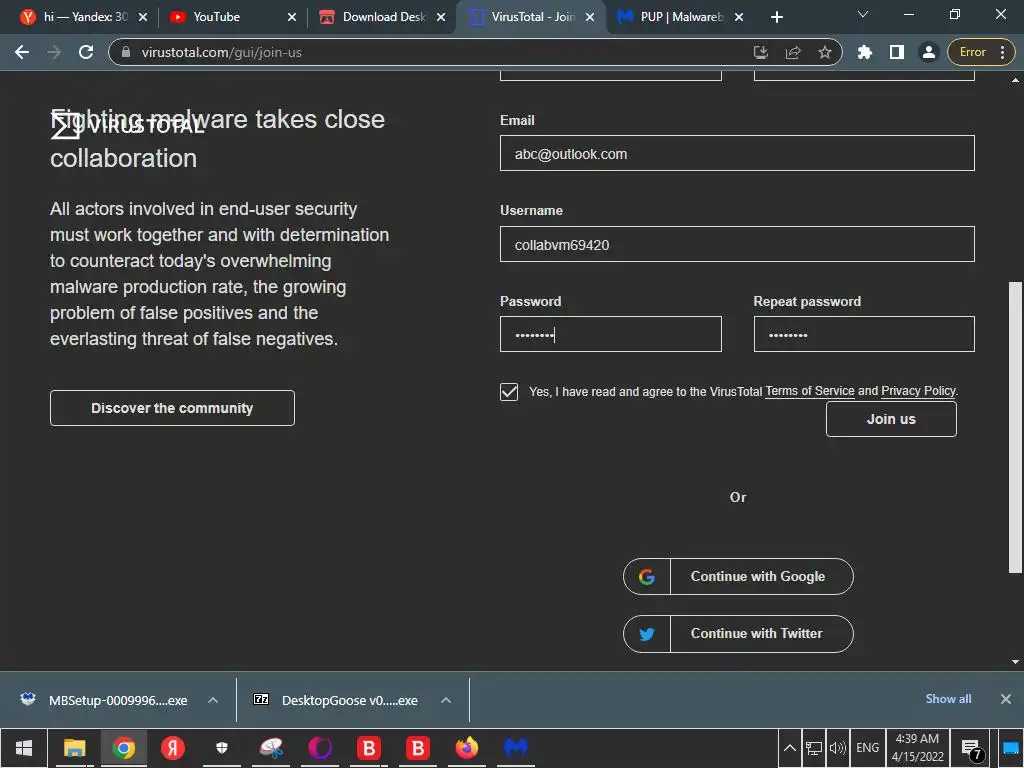Close the Yandex tab

coord(143,17)
